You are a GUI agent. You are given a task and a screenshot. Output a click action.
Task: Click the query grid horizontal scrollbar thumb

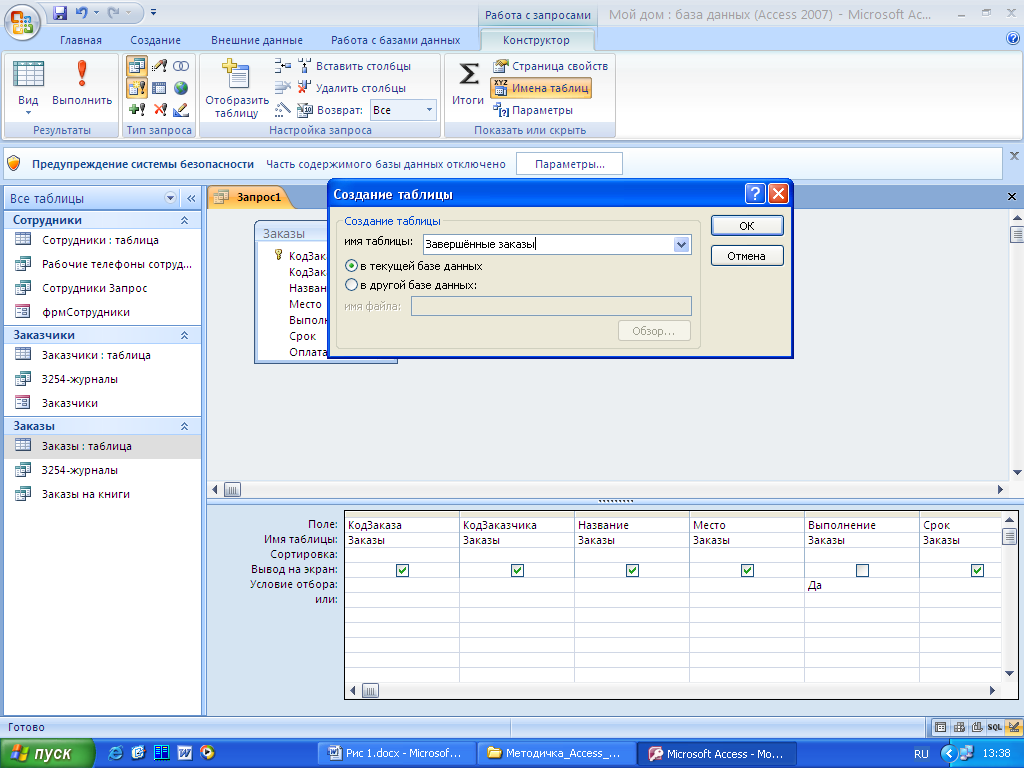click(x=370, y=690)
